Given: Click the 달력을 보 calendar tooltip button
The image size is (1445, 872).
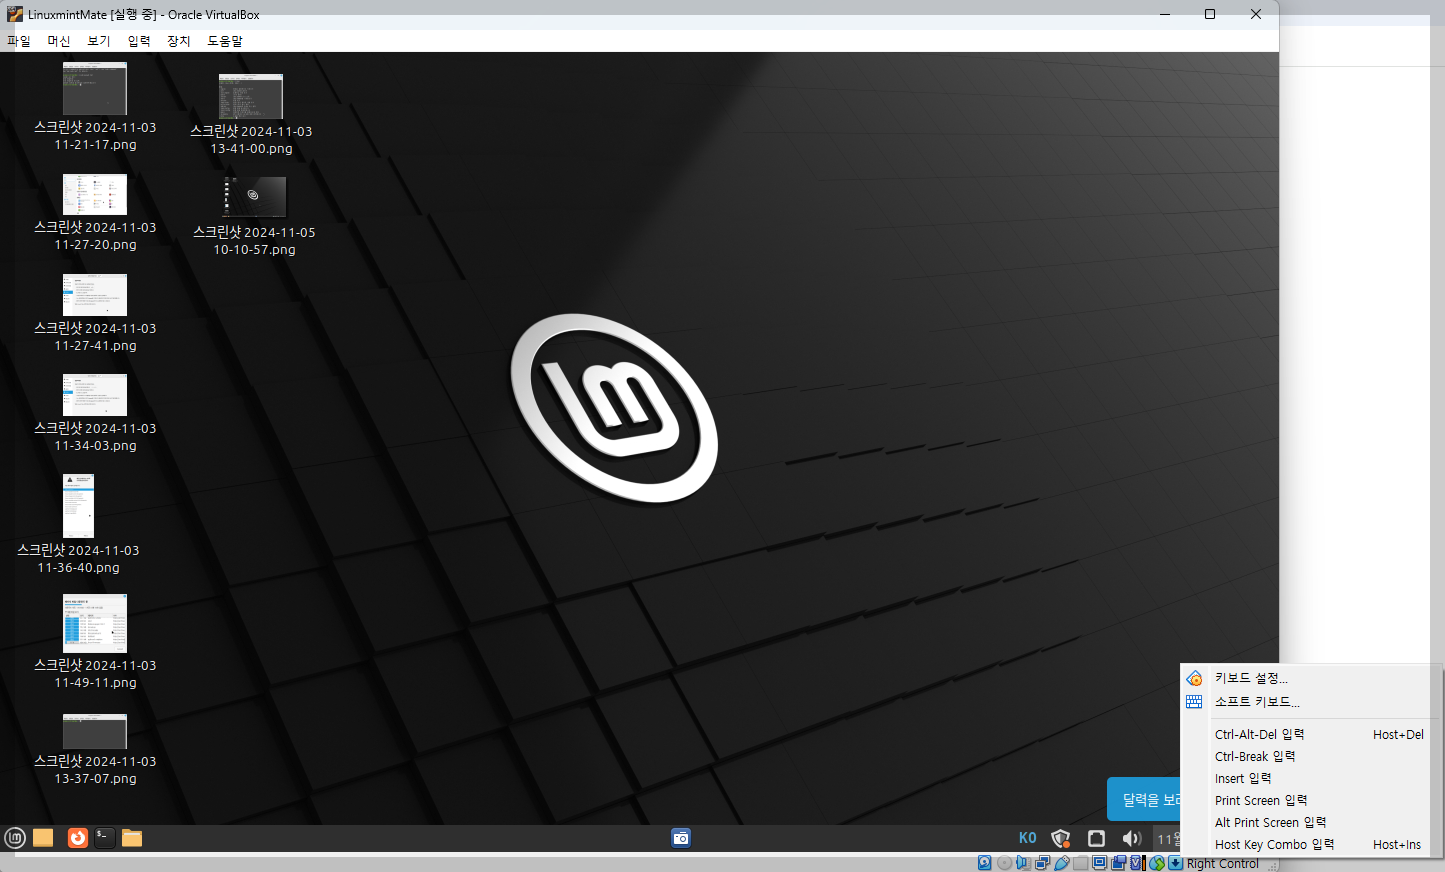Looking at the screenshot, I should pos(1145,799).
